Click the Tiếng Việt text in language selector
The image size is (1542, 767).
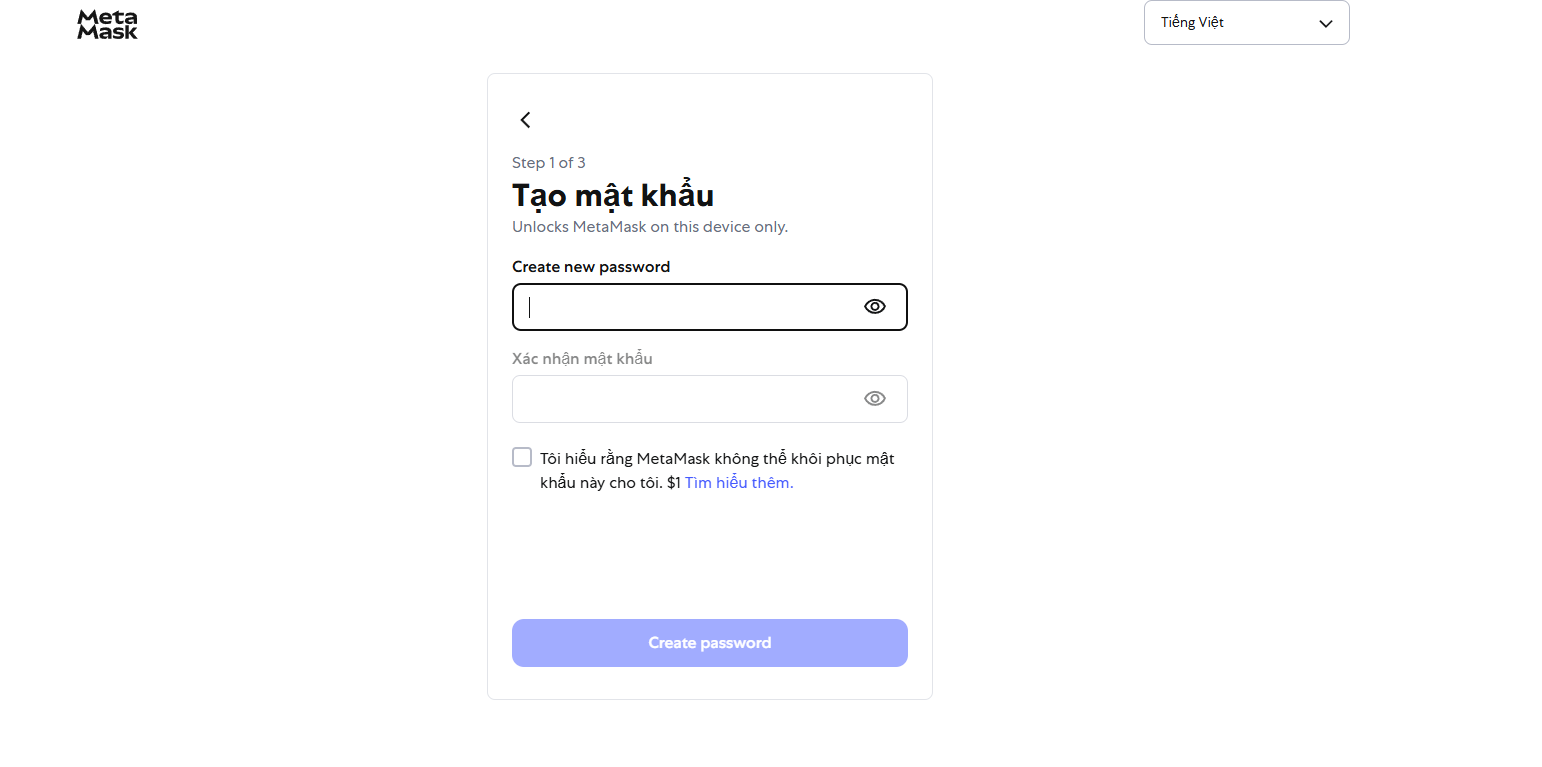tap(1192, 23)
